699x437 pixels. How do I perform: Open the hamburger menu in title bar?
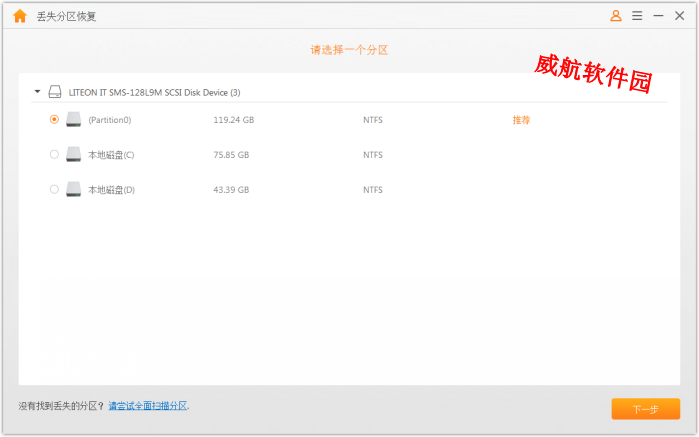(637, 16)
